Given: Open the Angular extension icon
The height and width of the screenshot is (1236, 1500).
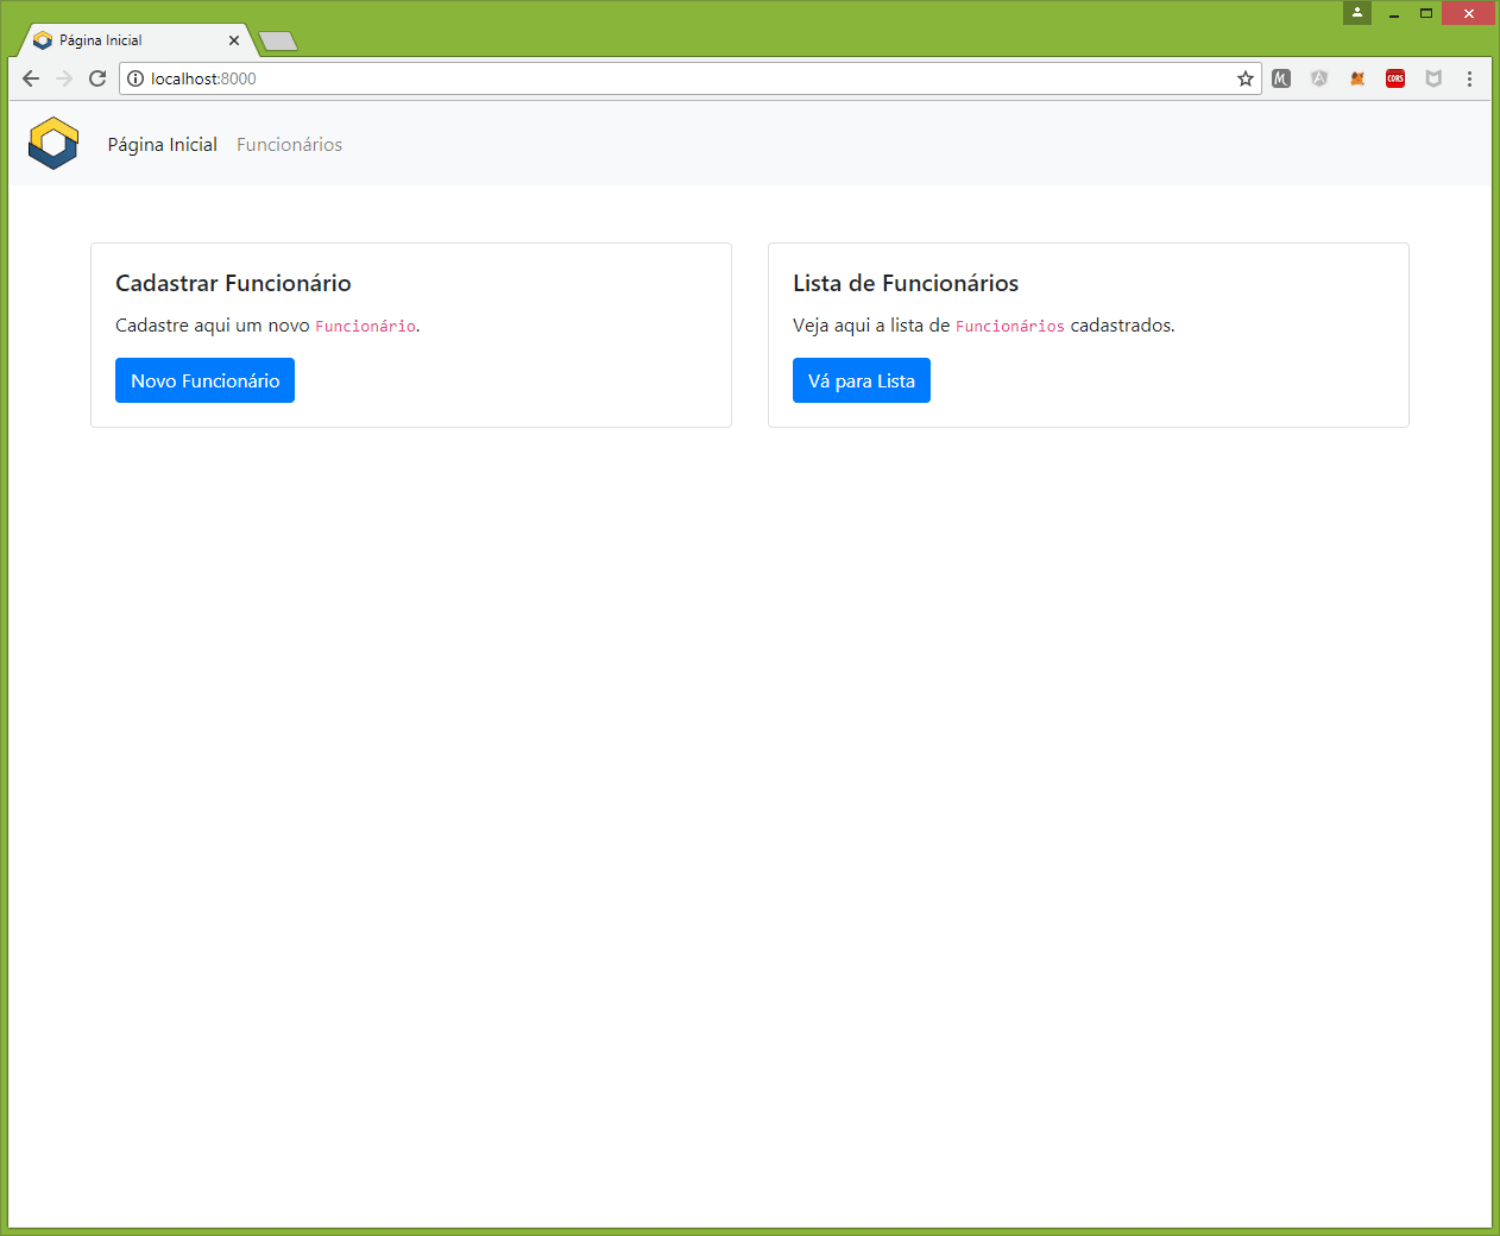Looking at the screenshot, I should [x=1319, y=79].
